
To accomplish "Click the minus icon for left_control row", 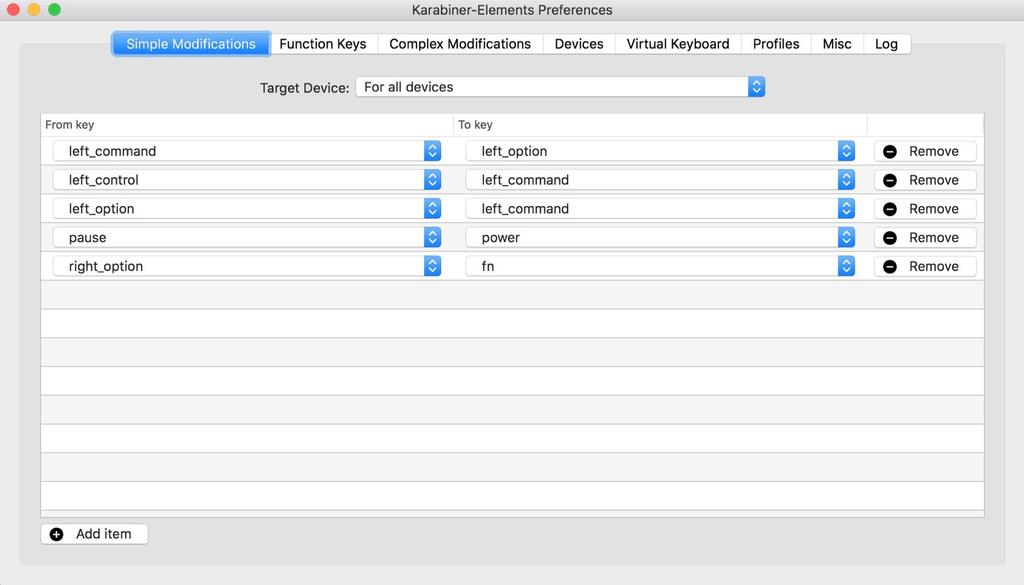I will (x=889, y=180).
